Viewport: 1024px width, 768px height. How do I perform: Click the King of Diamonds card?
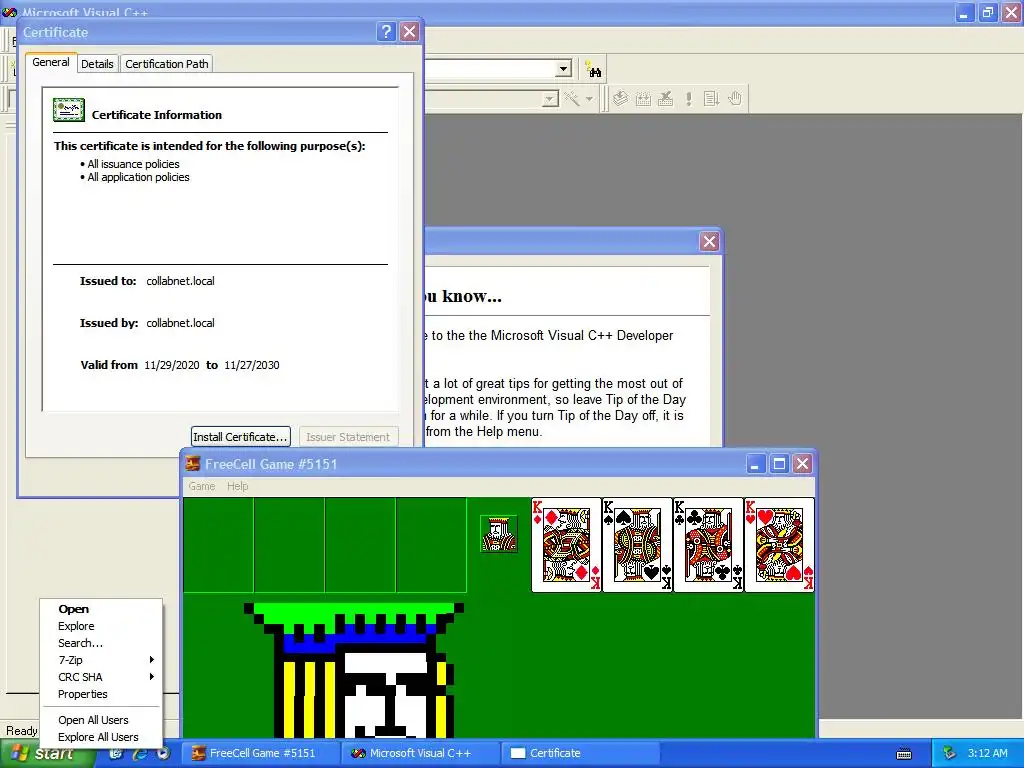566,545
